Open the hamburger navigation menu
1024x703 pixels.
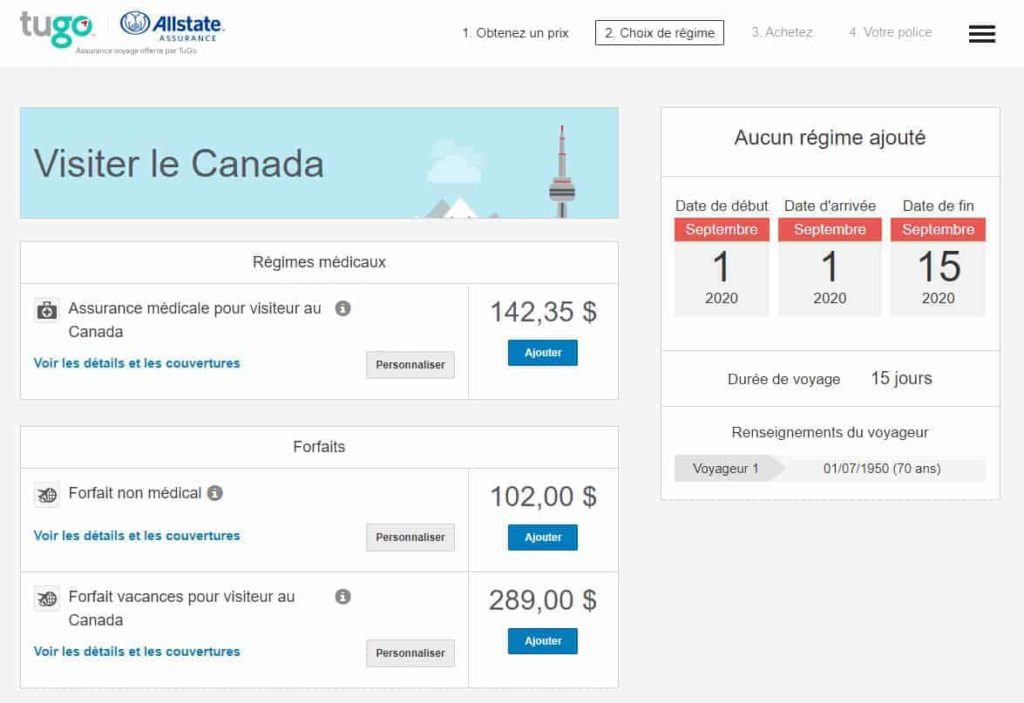point(982,33)
